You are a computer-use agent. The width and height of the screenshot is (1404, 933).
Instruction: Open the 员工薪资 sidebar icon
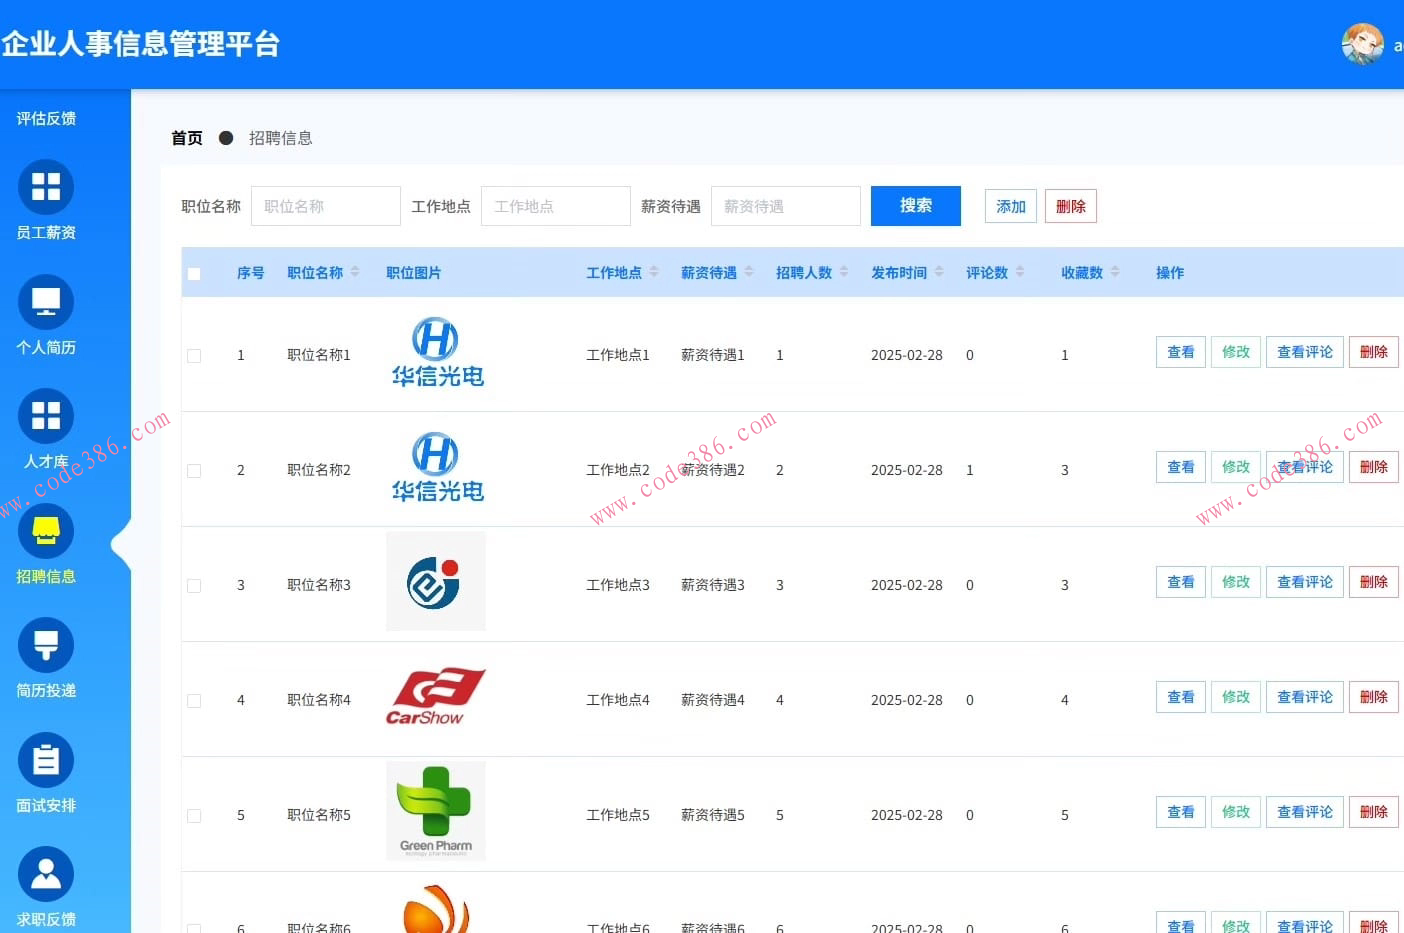45,186
